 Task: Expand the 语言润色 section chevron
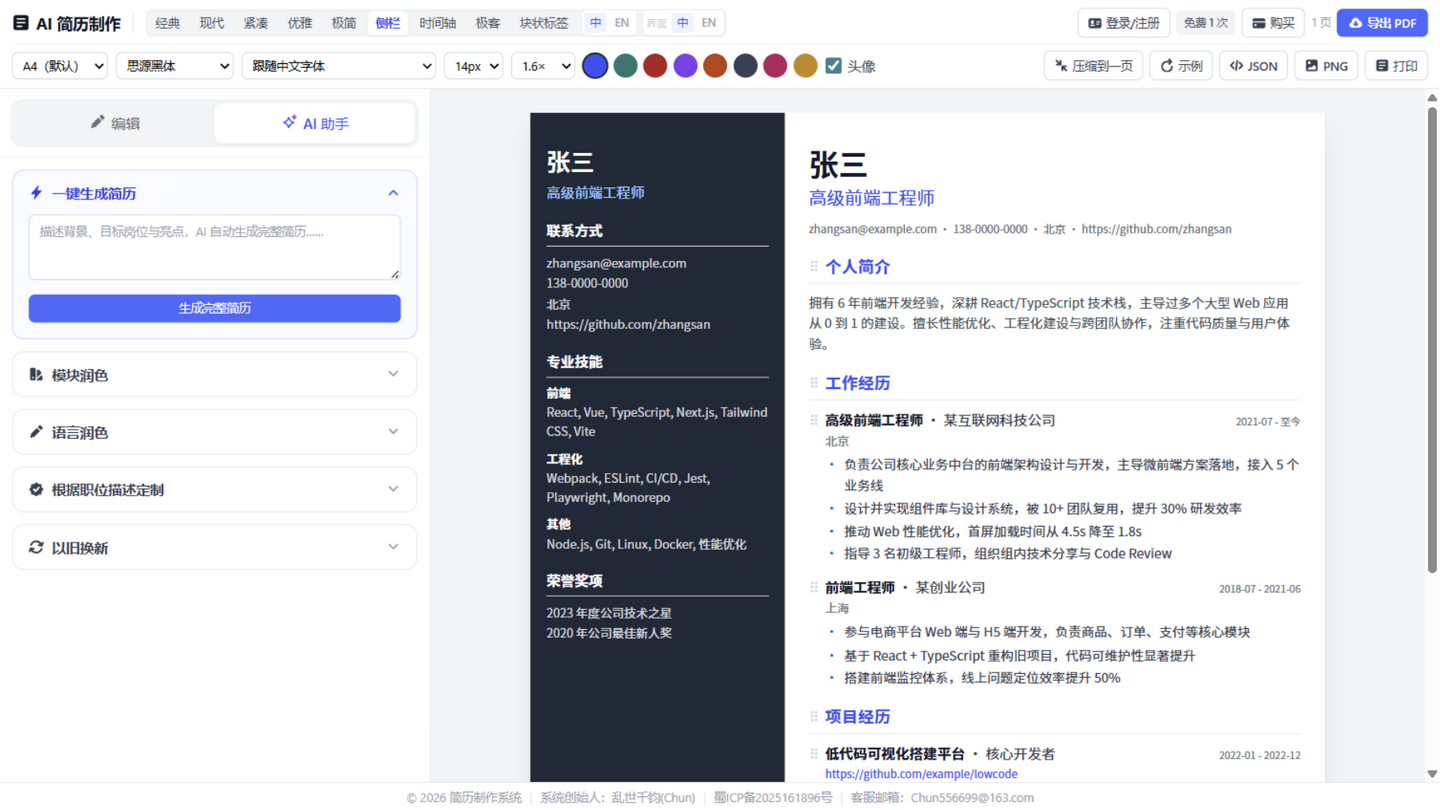[x=393, y=432]
